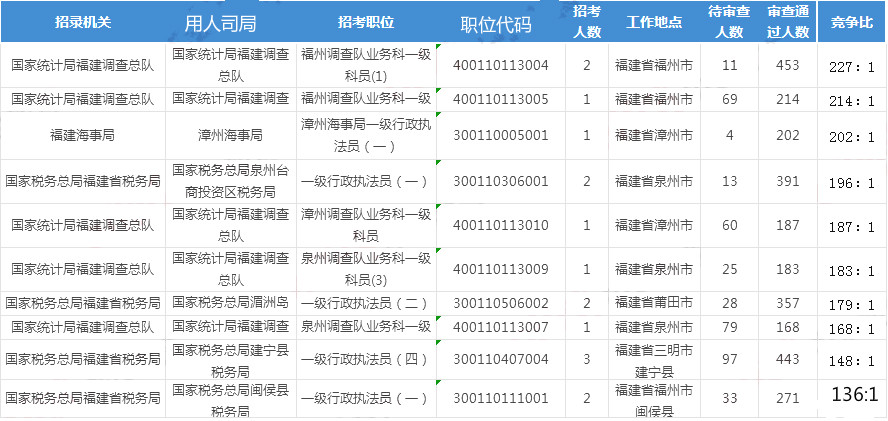The width and height of the screenshot is (888, 421).
Task: Click 国家税务总局建宁县税务局 cell
Action: [x=230, y=359]
